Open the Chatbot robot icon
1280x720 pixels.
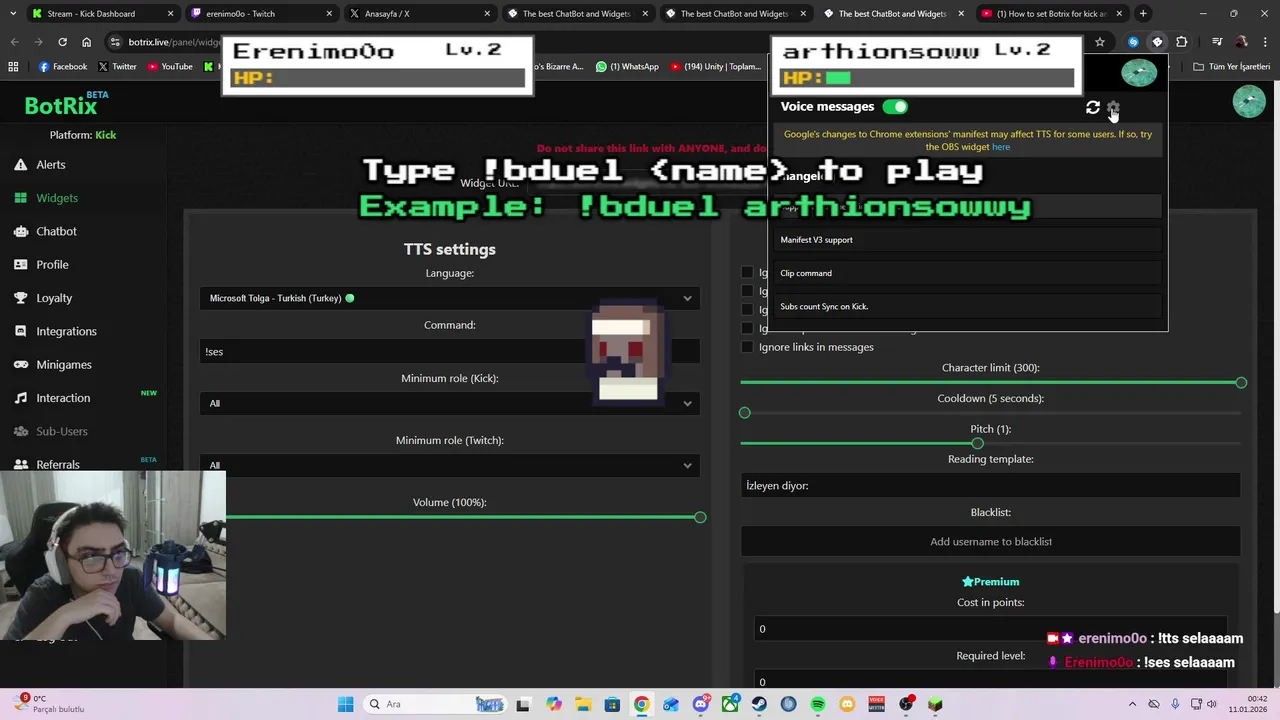pyautogui.click(x=21, y=231)
